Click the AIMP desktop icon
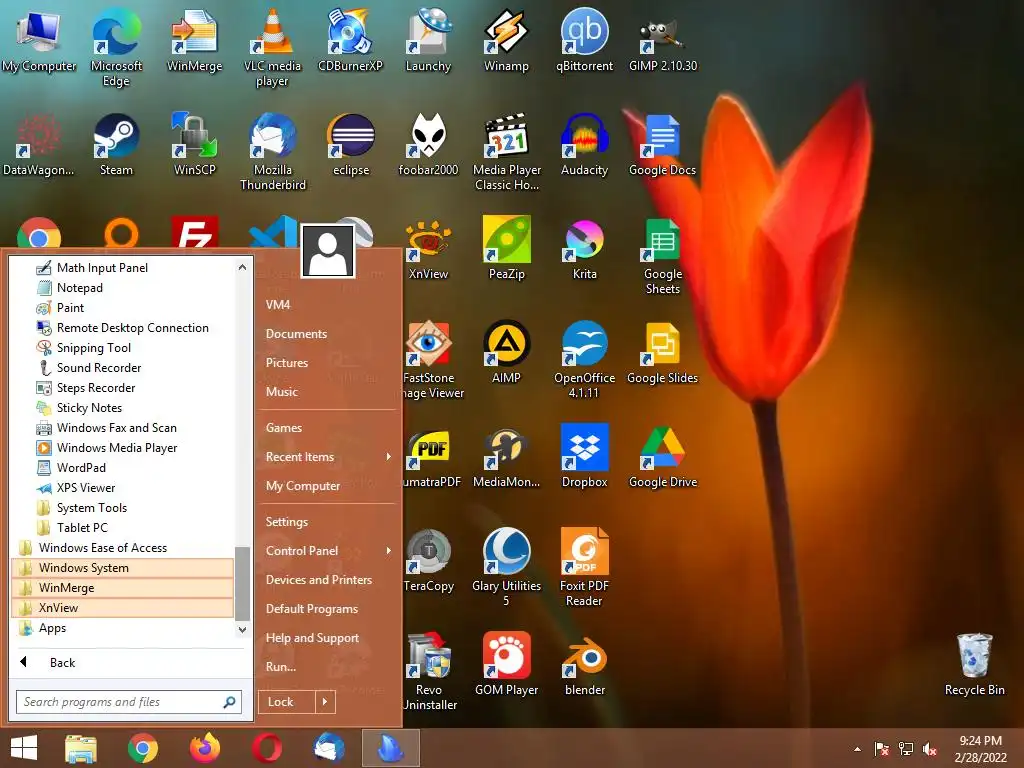Viewport: 1024px width, 768px height. [x=506, y=353]
